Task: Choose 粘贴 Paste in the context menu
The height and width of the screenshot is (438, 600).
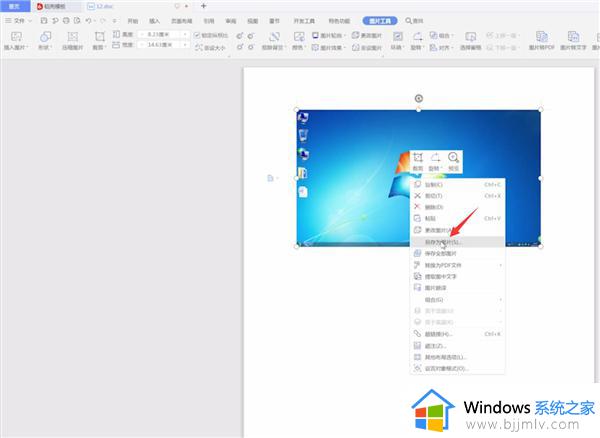Action: coord(458,218)
